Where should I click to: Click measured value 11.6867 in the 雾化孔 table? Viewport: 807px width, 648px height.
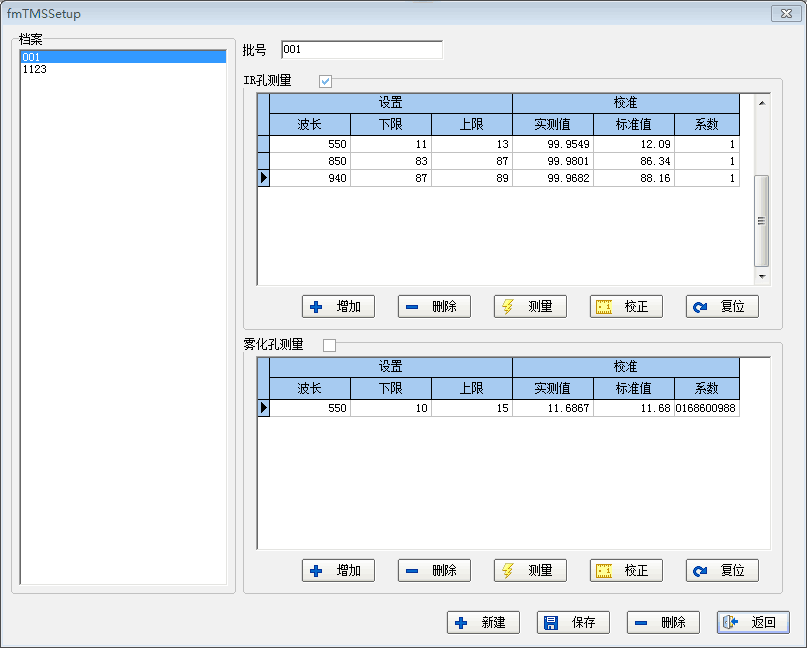point(553,408)
